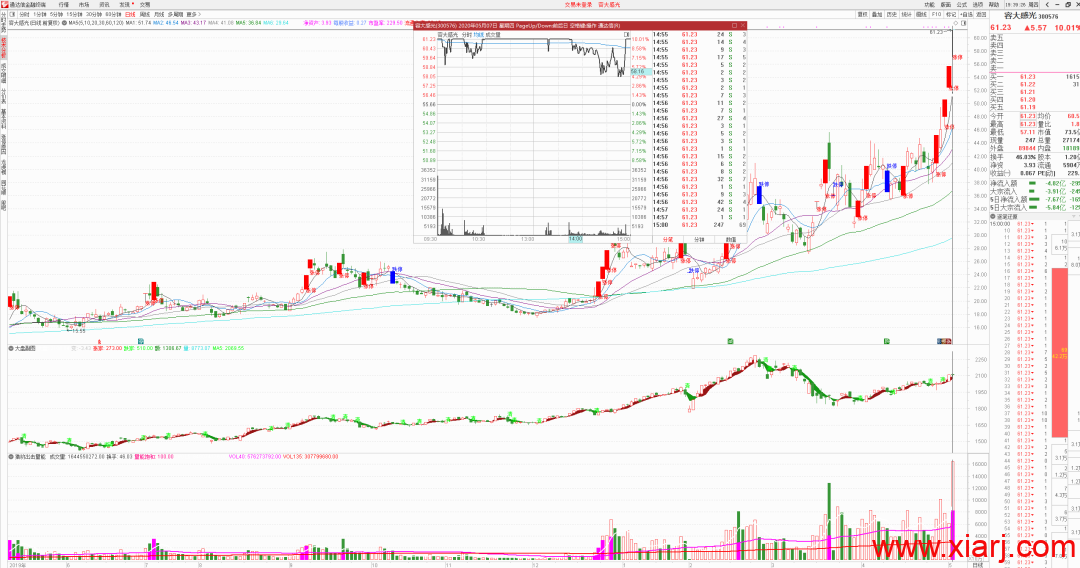1080x568 pixels.
Task: Switch chart to 60分钟 period
Action: [x=113, y=14]
